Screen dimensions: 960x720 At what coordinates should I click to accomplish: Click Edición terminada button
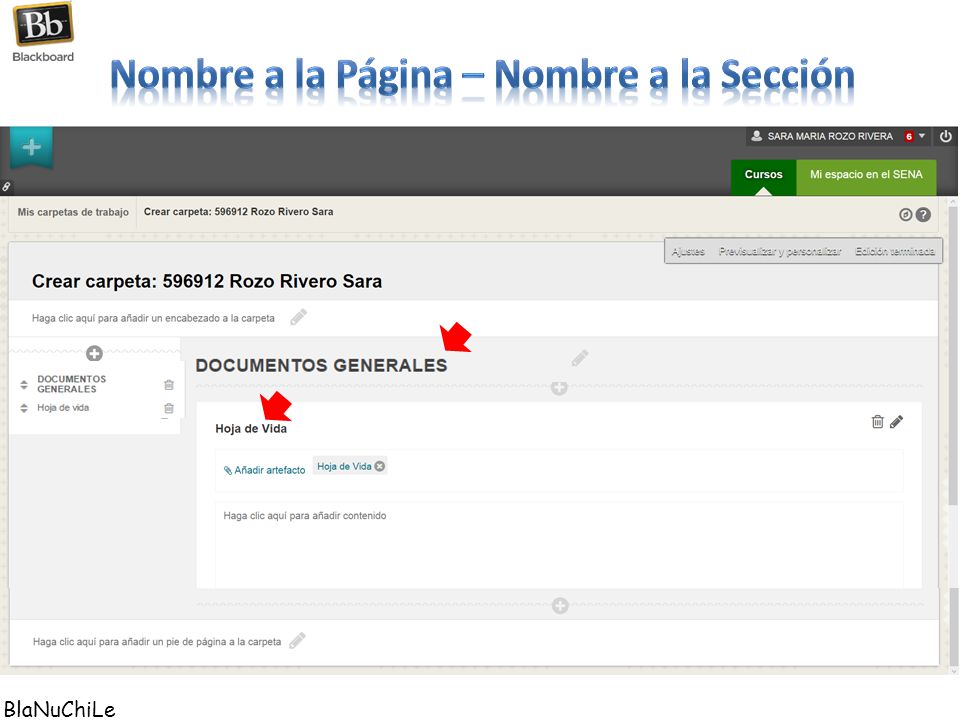[894, 252]
